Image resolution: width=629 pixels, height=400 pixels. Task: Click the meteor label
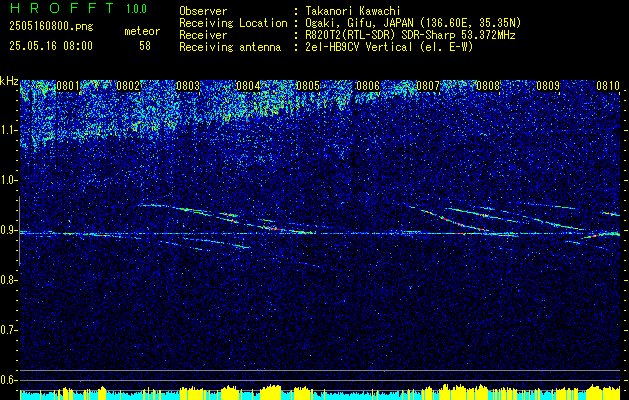(142, 31)
